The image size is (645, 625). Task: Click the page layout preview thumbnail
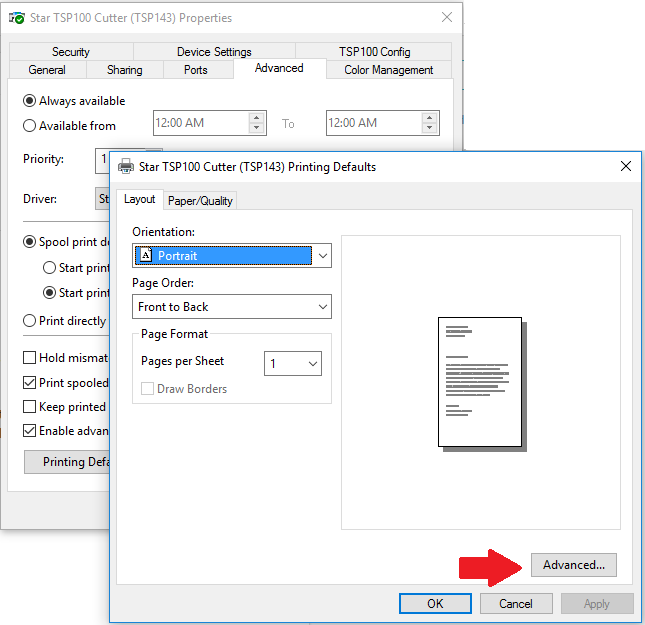pos(482,384)
